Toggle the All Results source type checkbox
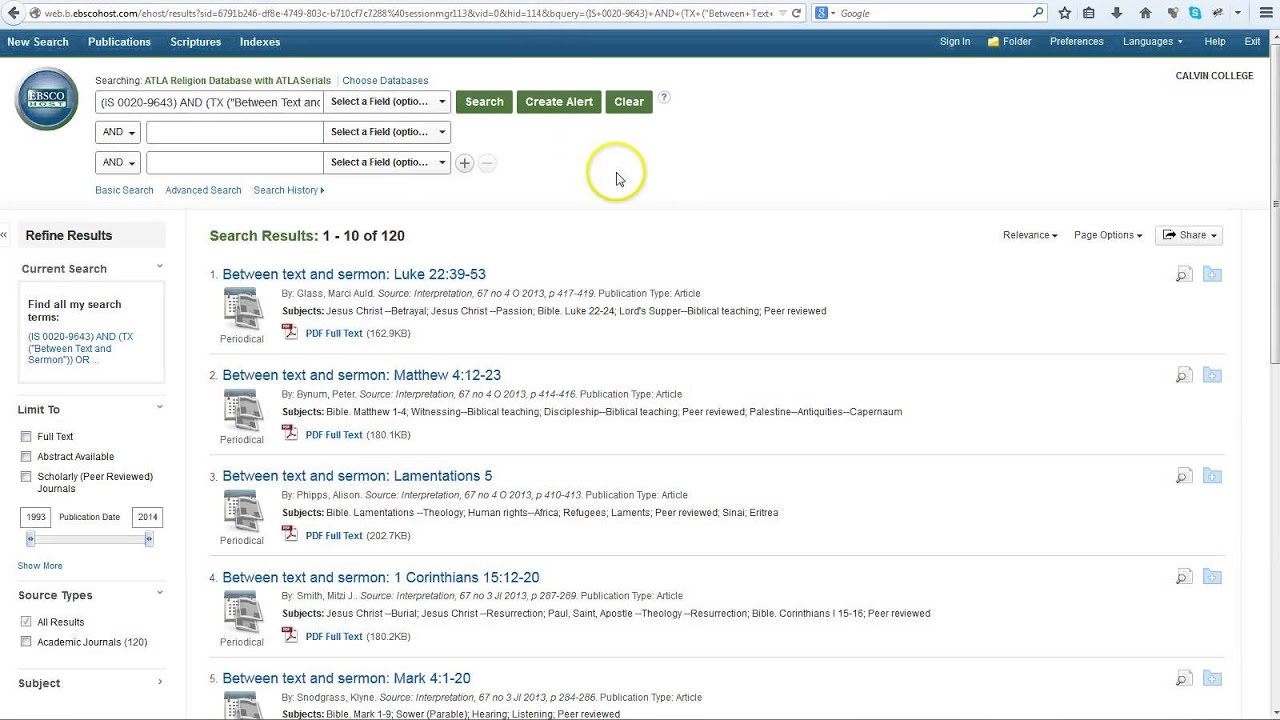Image resolution: width=1280 pixels, height=720 pixels. click(x=26, y=622)
